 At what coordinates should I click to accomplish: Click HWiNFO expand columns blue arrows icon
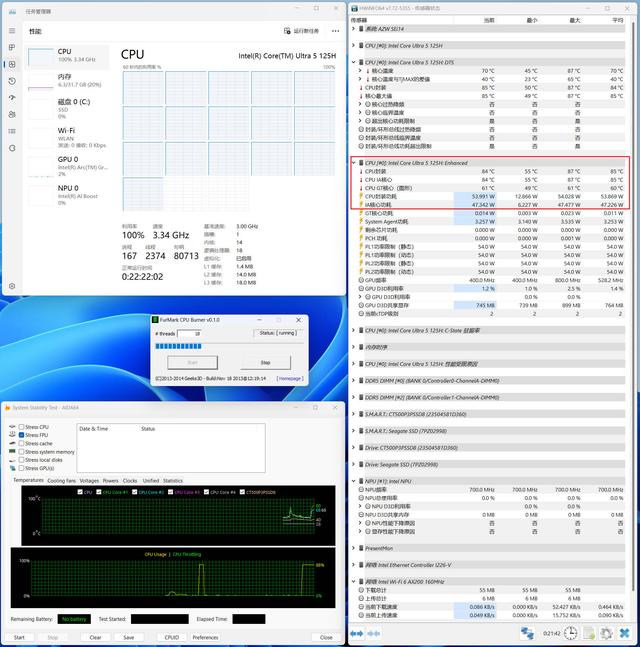click(357, 633)
